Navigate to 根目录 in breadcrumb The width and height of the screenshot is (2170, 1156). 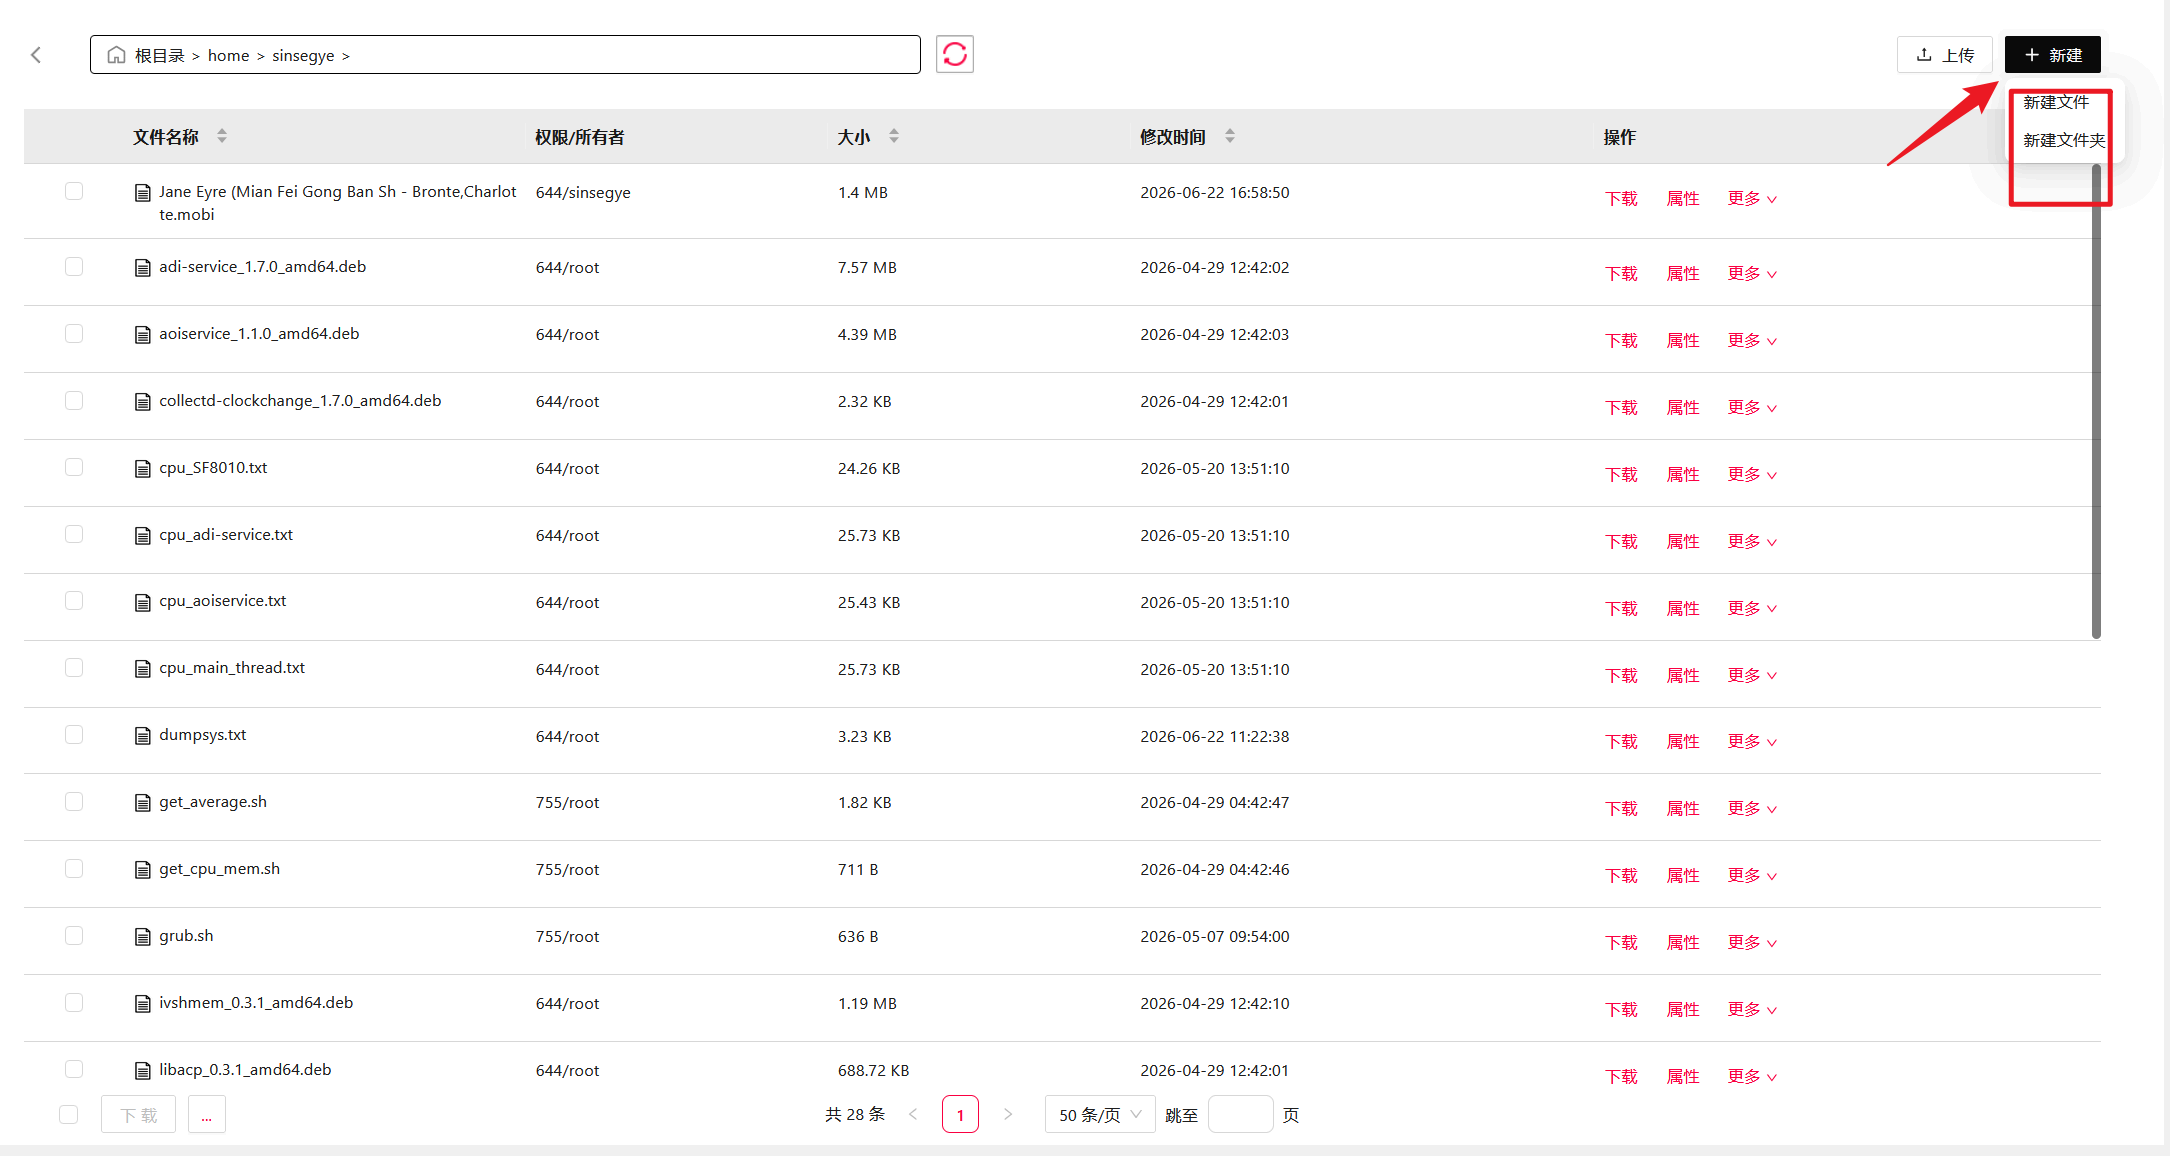(160, 55)
